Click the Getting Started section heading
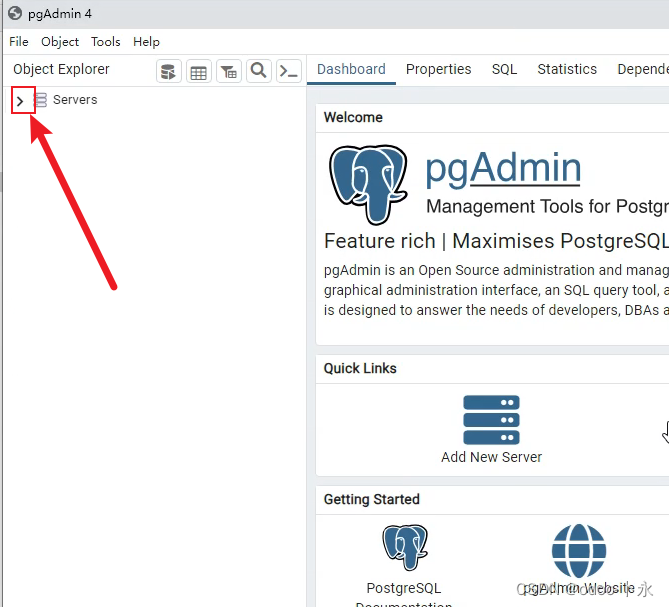 (x=372, y=499)
